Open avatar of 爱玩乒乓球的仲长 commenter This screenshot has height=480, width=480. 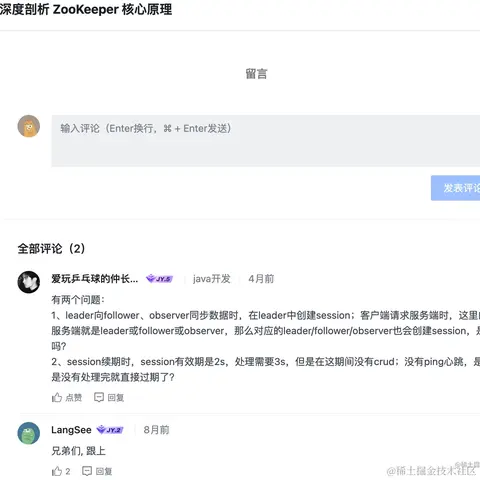click(x=29, y=282)
